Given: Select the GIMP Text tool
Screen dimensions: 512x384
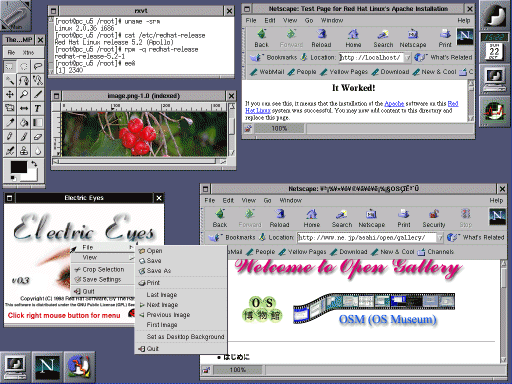Looking at the screenshot, I should pyautogui.click(x=38, y=108).
